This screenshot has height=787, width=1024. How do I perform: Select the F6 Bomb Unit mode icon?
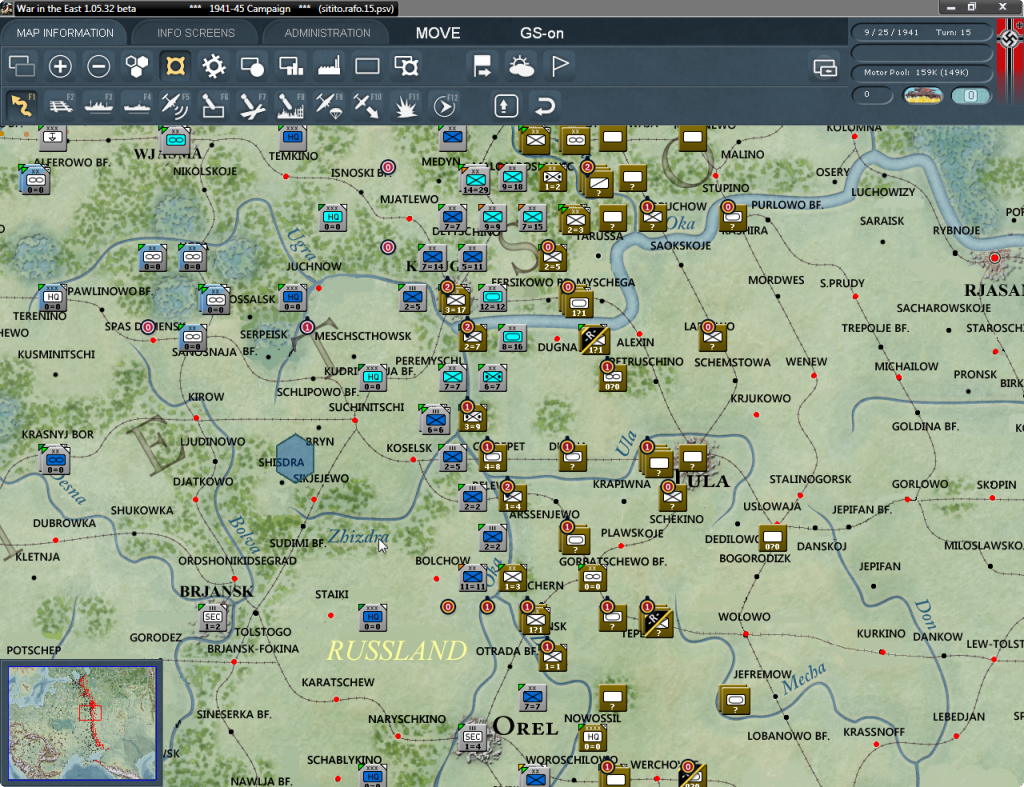pyautogui.click(x=214, y=105)
